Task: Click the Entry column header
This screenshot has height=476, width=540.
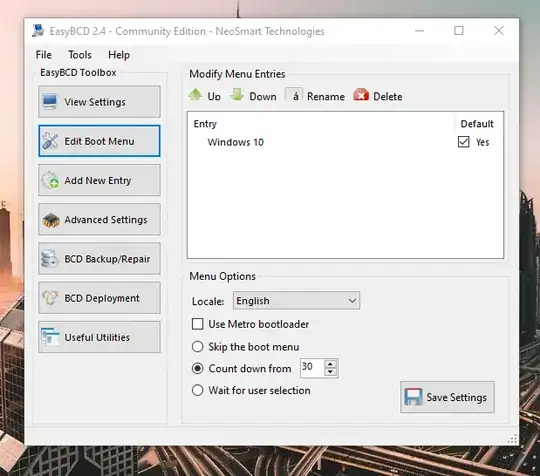Action: [x=205, y=124]
